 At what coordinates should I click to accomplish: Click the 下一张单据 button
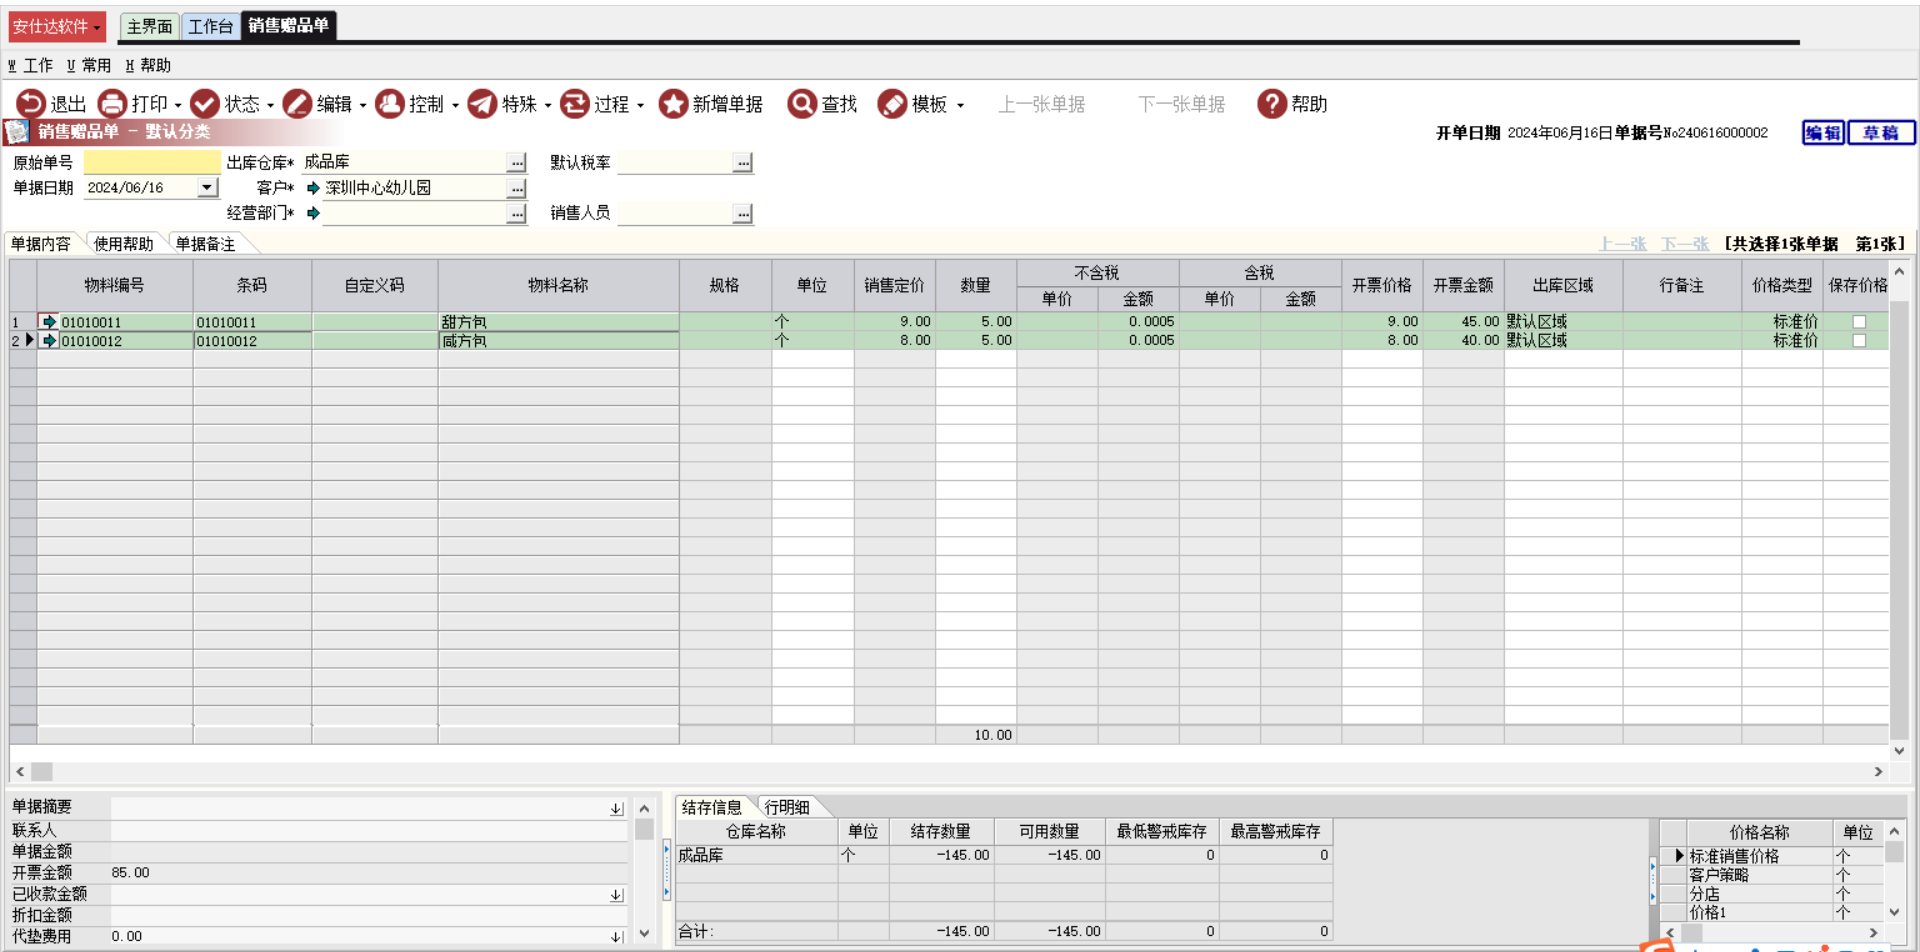point(1182,104)
